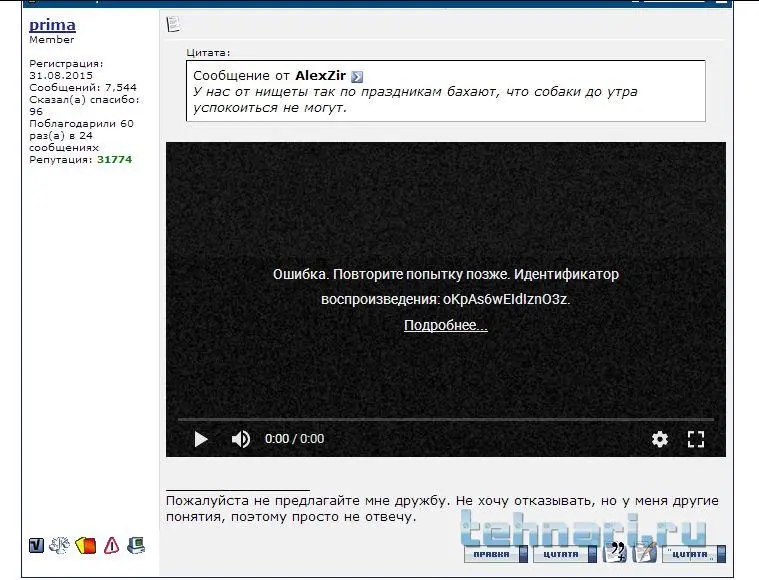Click the first 'Цитата' quote button
This screenshot has height=580, width=759.
pyautogui.click(x=565, y=554)
